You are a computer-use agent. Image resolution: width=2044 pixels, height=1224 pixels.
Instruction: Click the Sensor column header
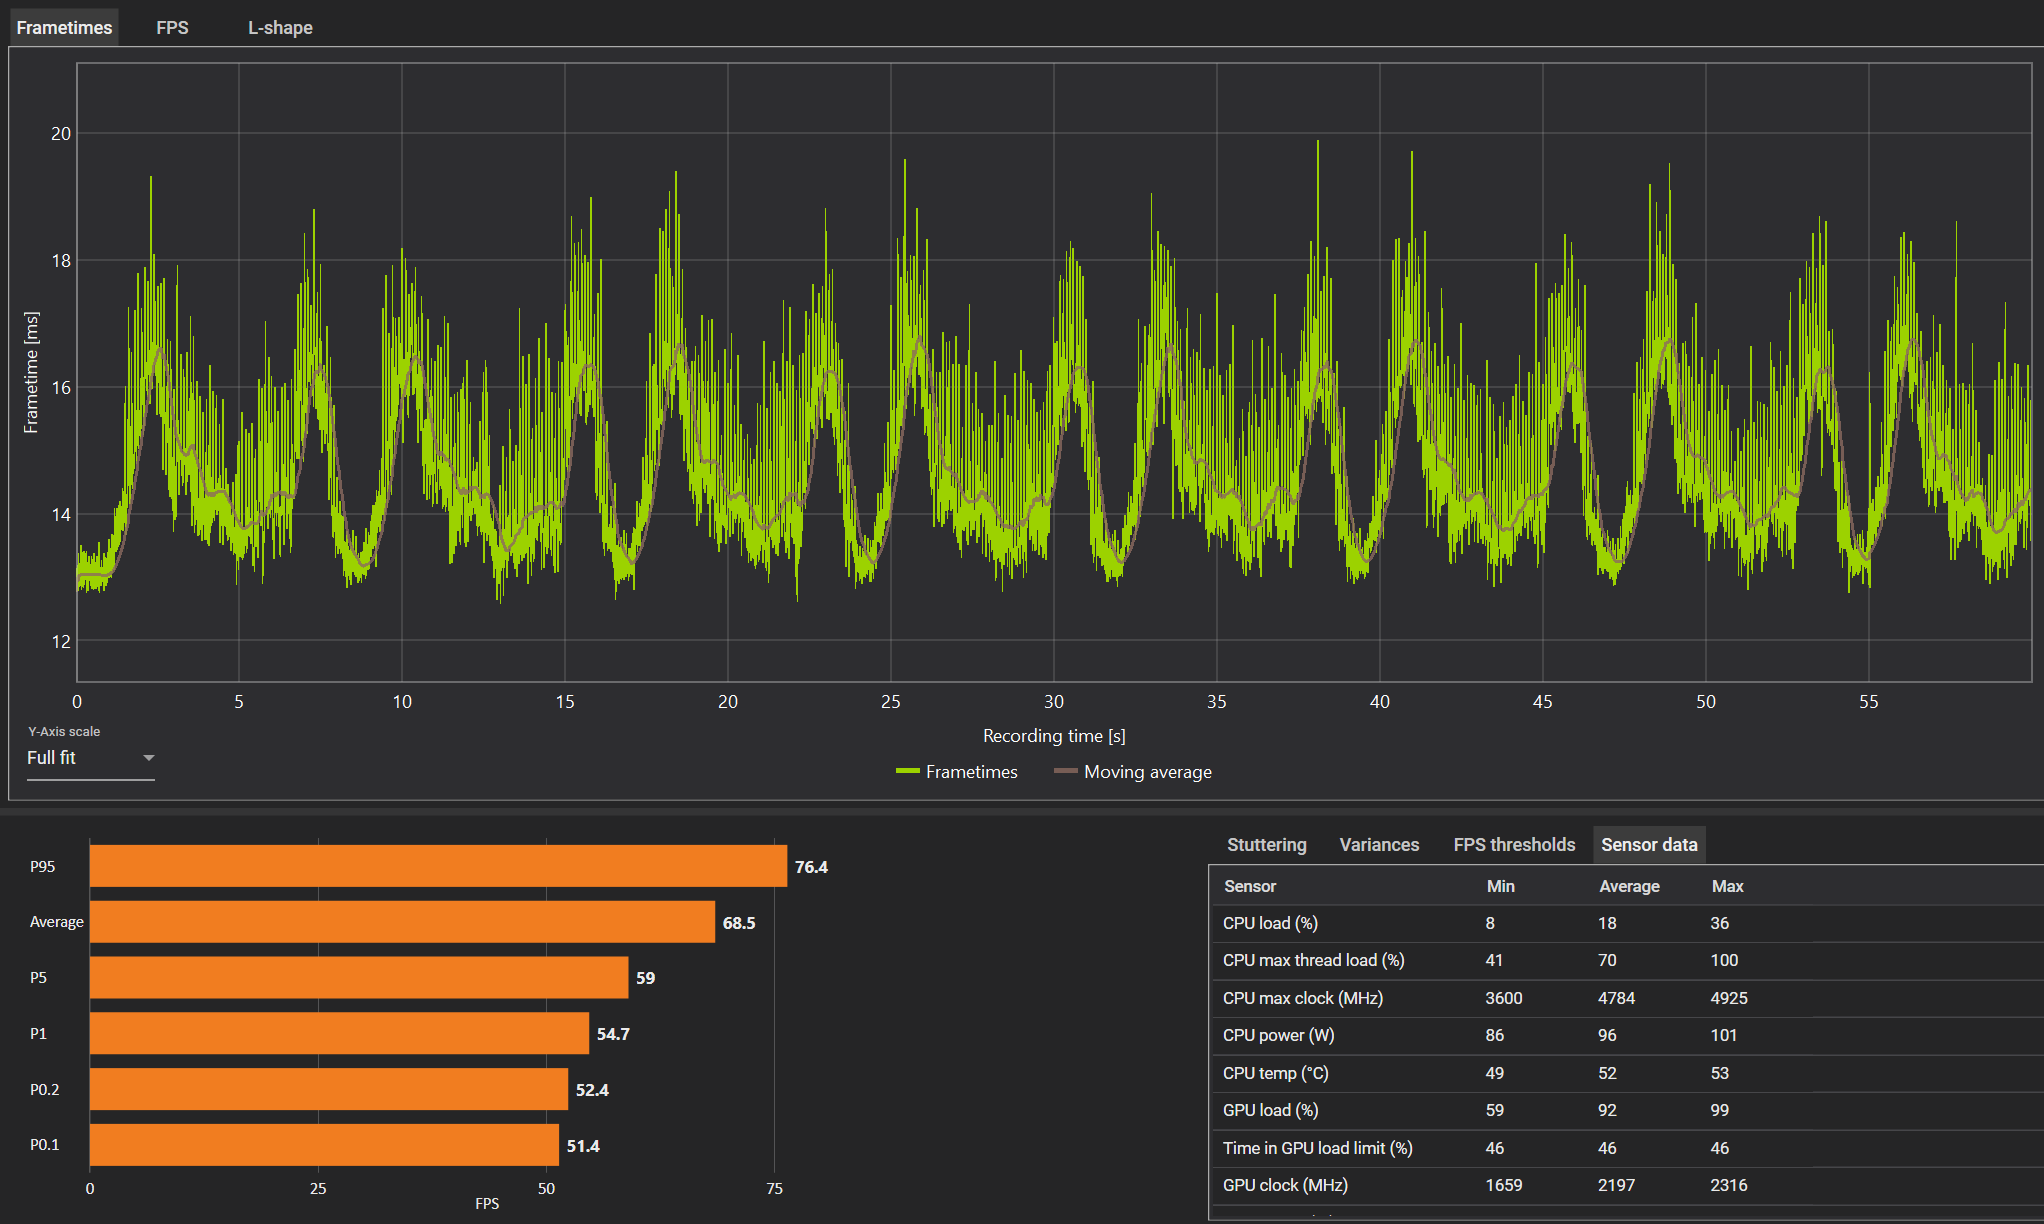click(1250, 886)
